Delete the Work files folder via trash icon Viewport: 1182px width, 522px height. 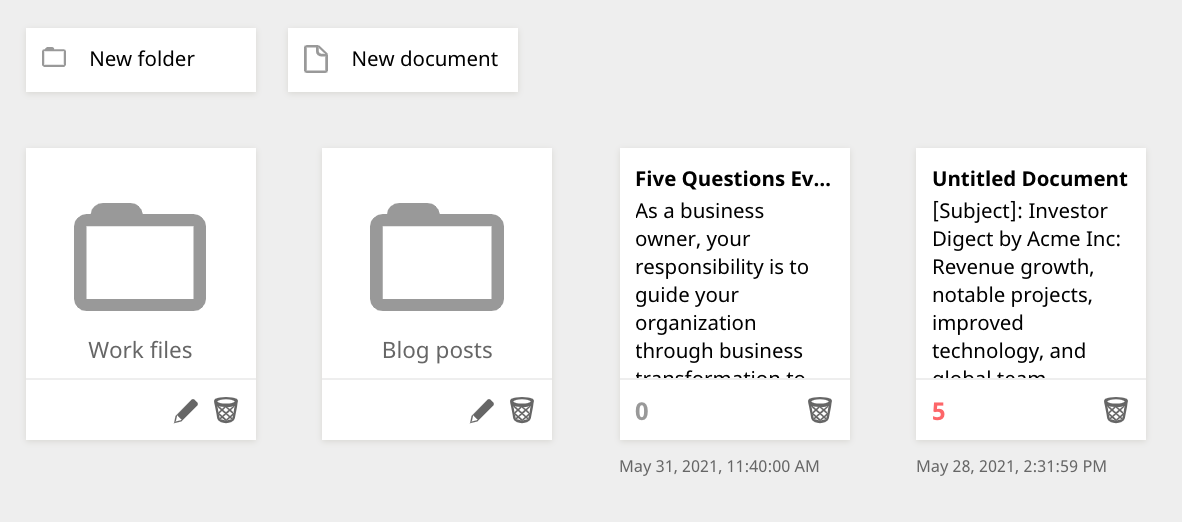226,410
